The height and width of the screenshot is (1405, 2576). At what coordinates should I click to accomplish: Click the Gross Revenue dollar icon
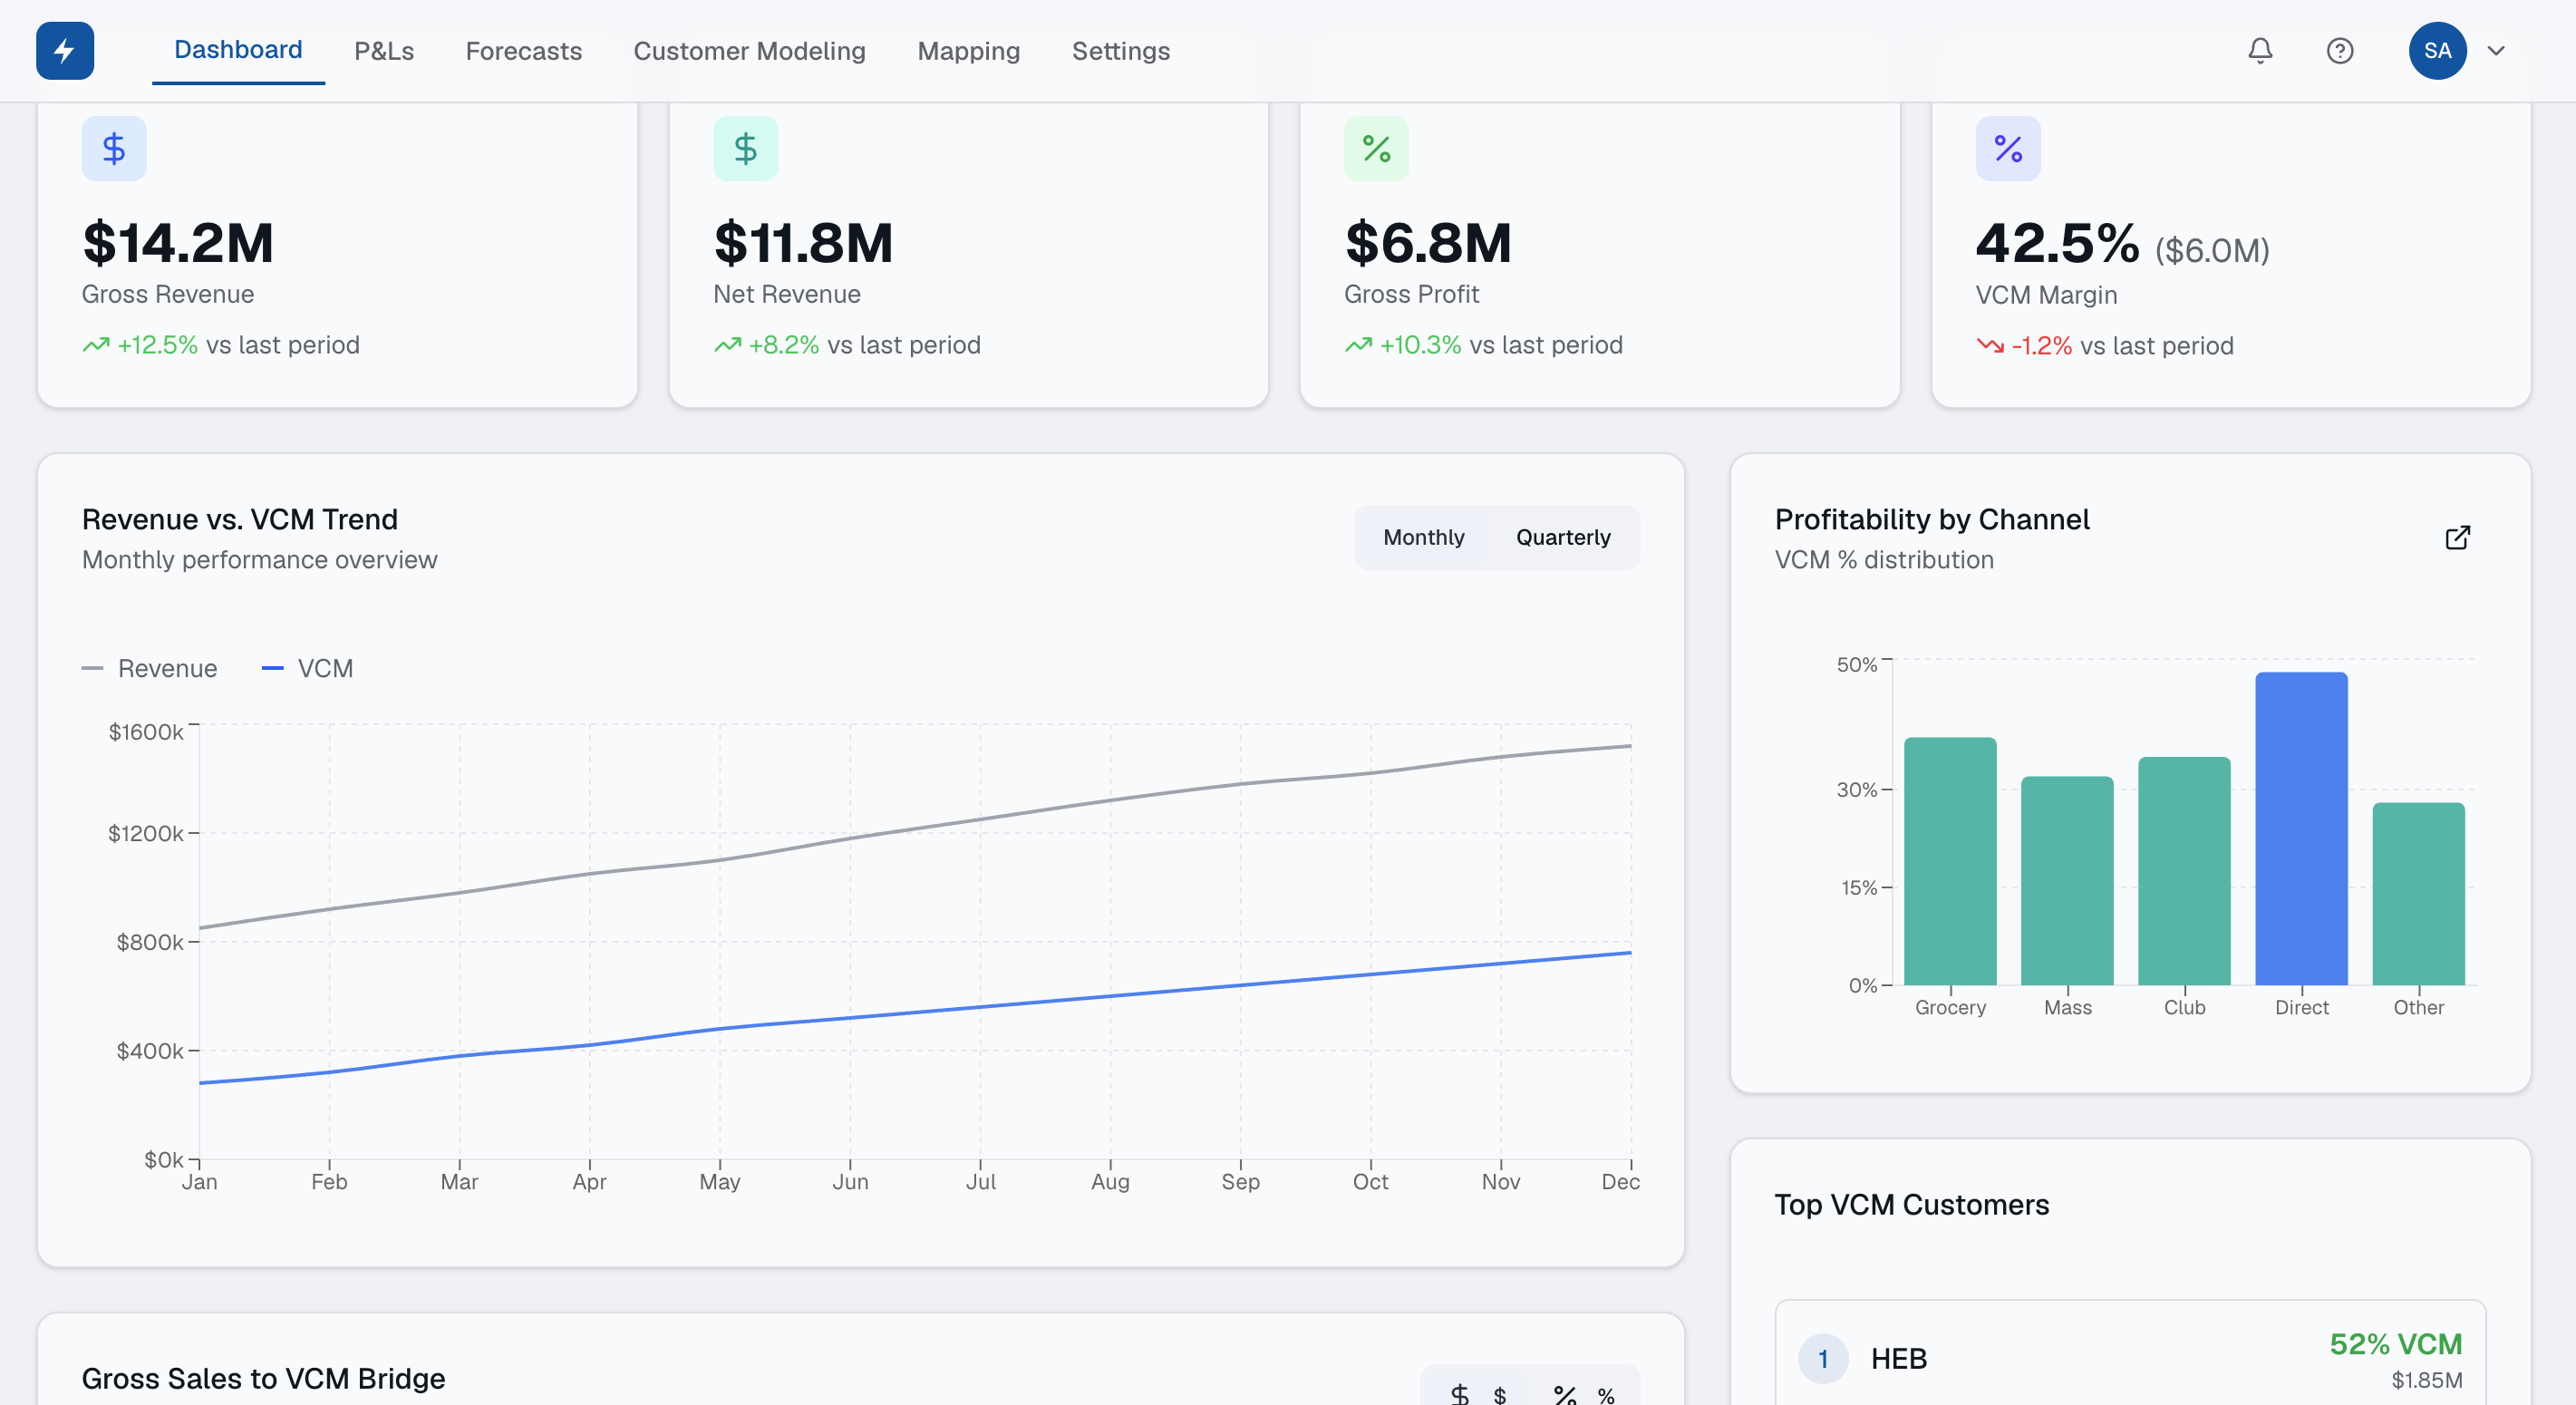pos(114,149)
